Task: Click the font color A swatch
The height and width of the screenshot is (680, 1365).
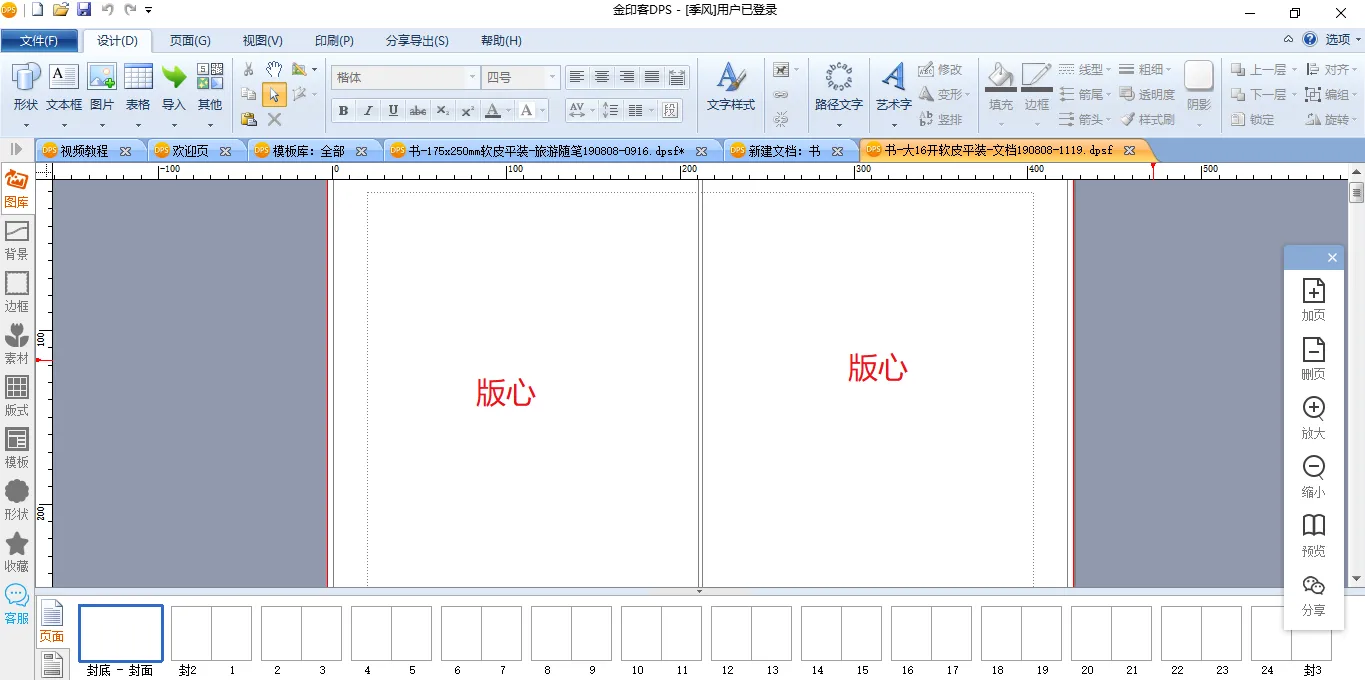Action: click(x=492, y=110)
